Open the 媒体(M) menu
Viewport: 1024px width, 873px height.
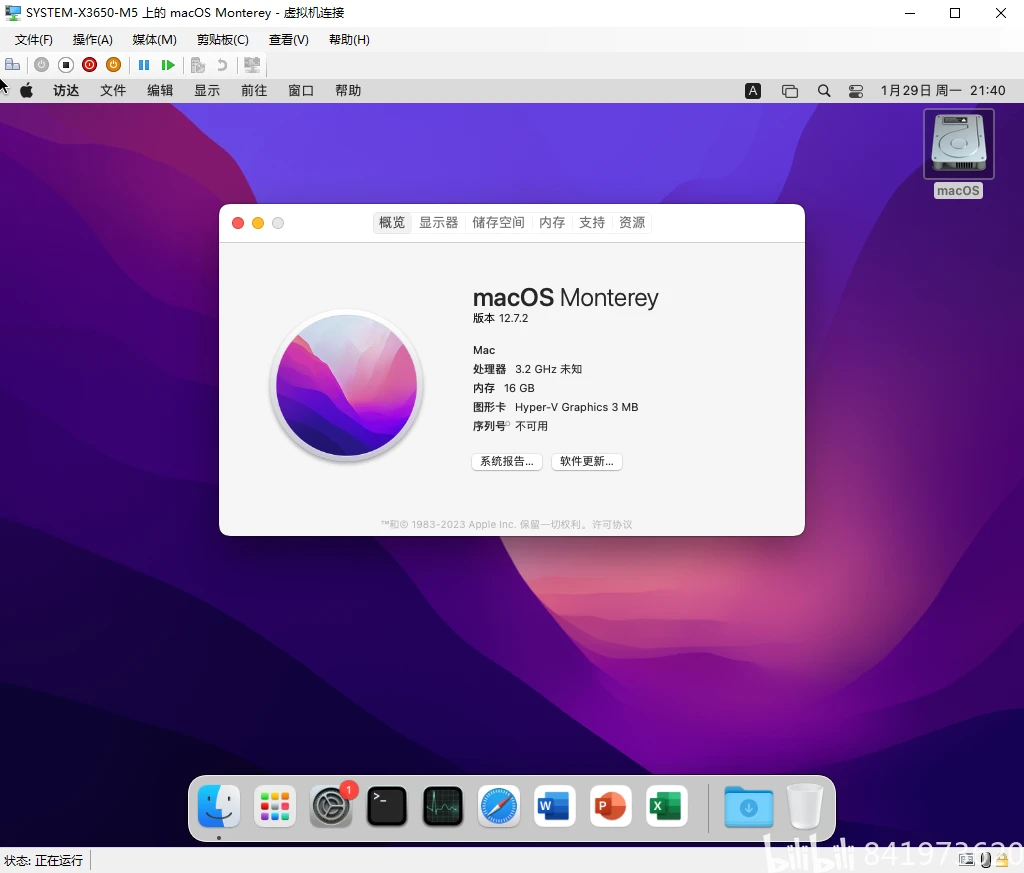tap(155, 40)
